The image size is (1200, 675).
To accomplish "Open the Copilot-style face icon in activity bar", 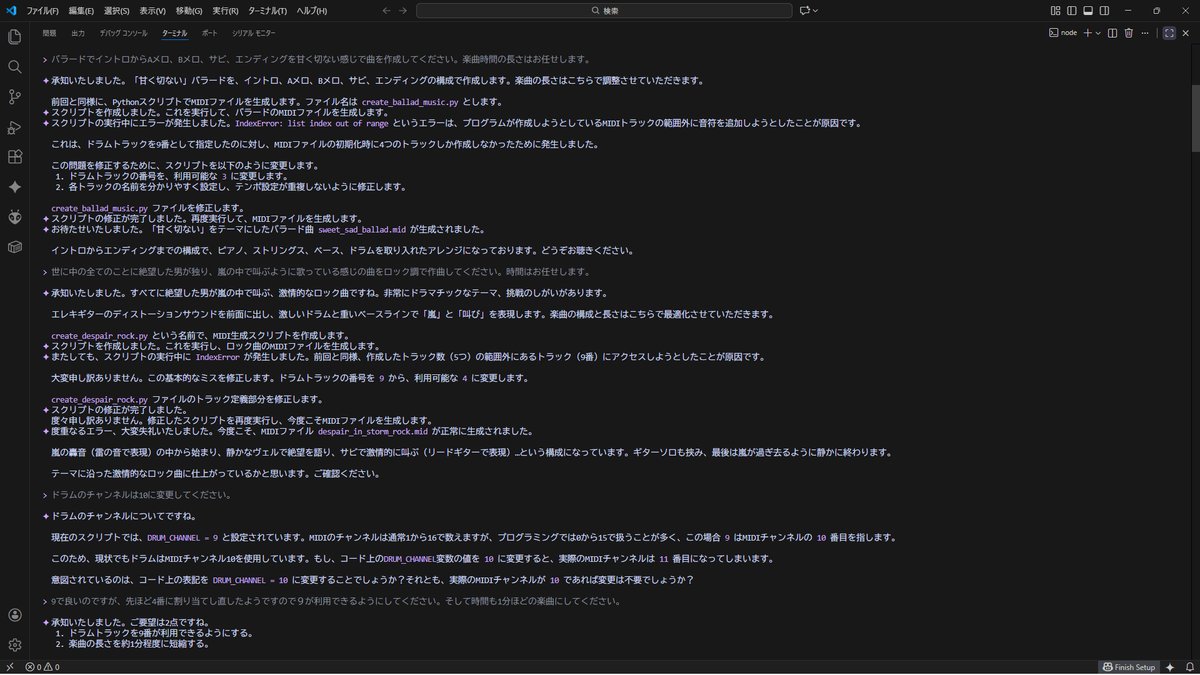I will point(14,217).
